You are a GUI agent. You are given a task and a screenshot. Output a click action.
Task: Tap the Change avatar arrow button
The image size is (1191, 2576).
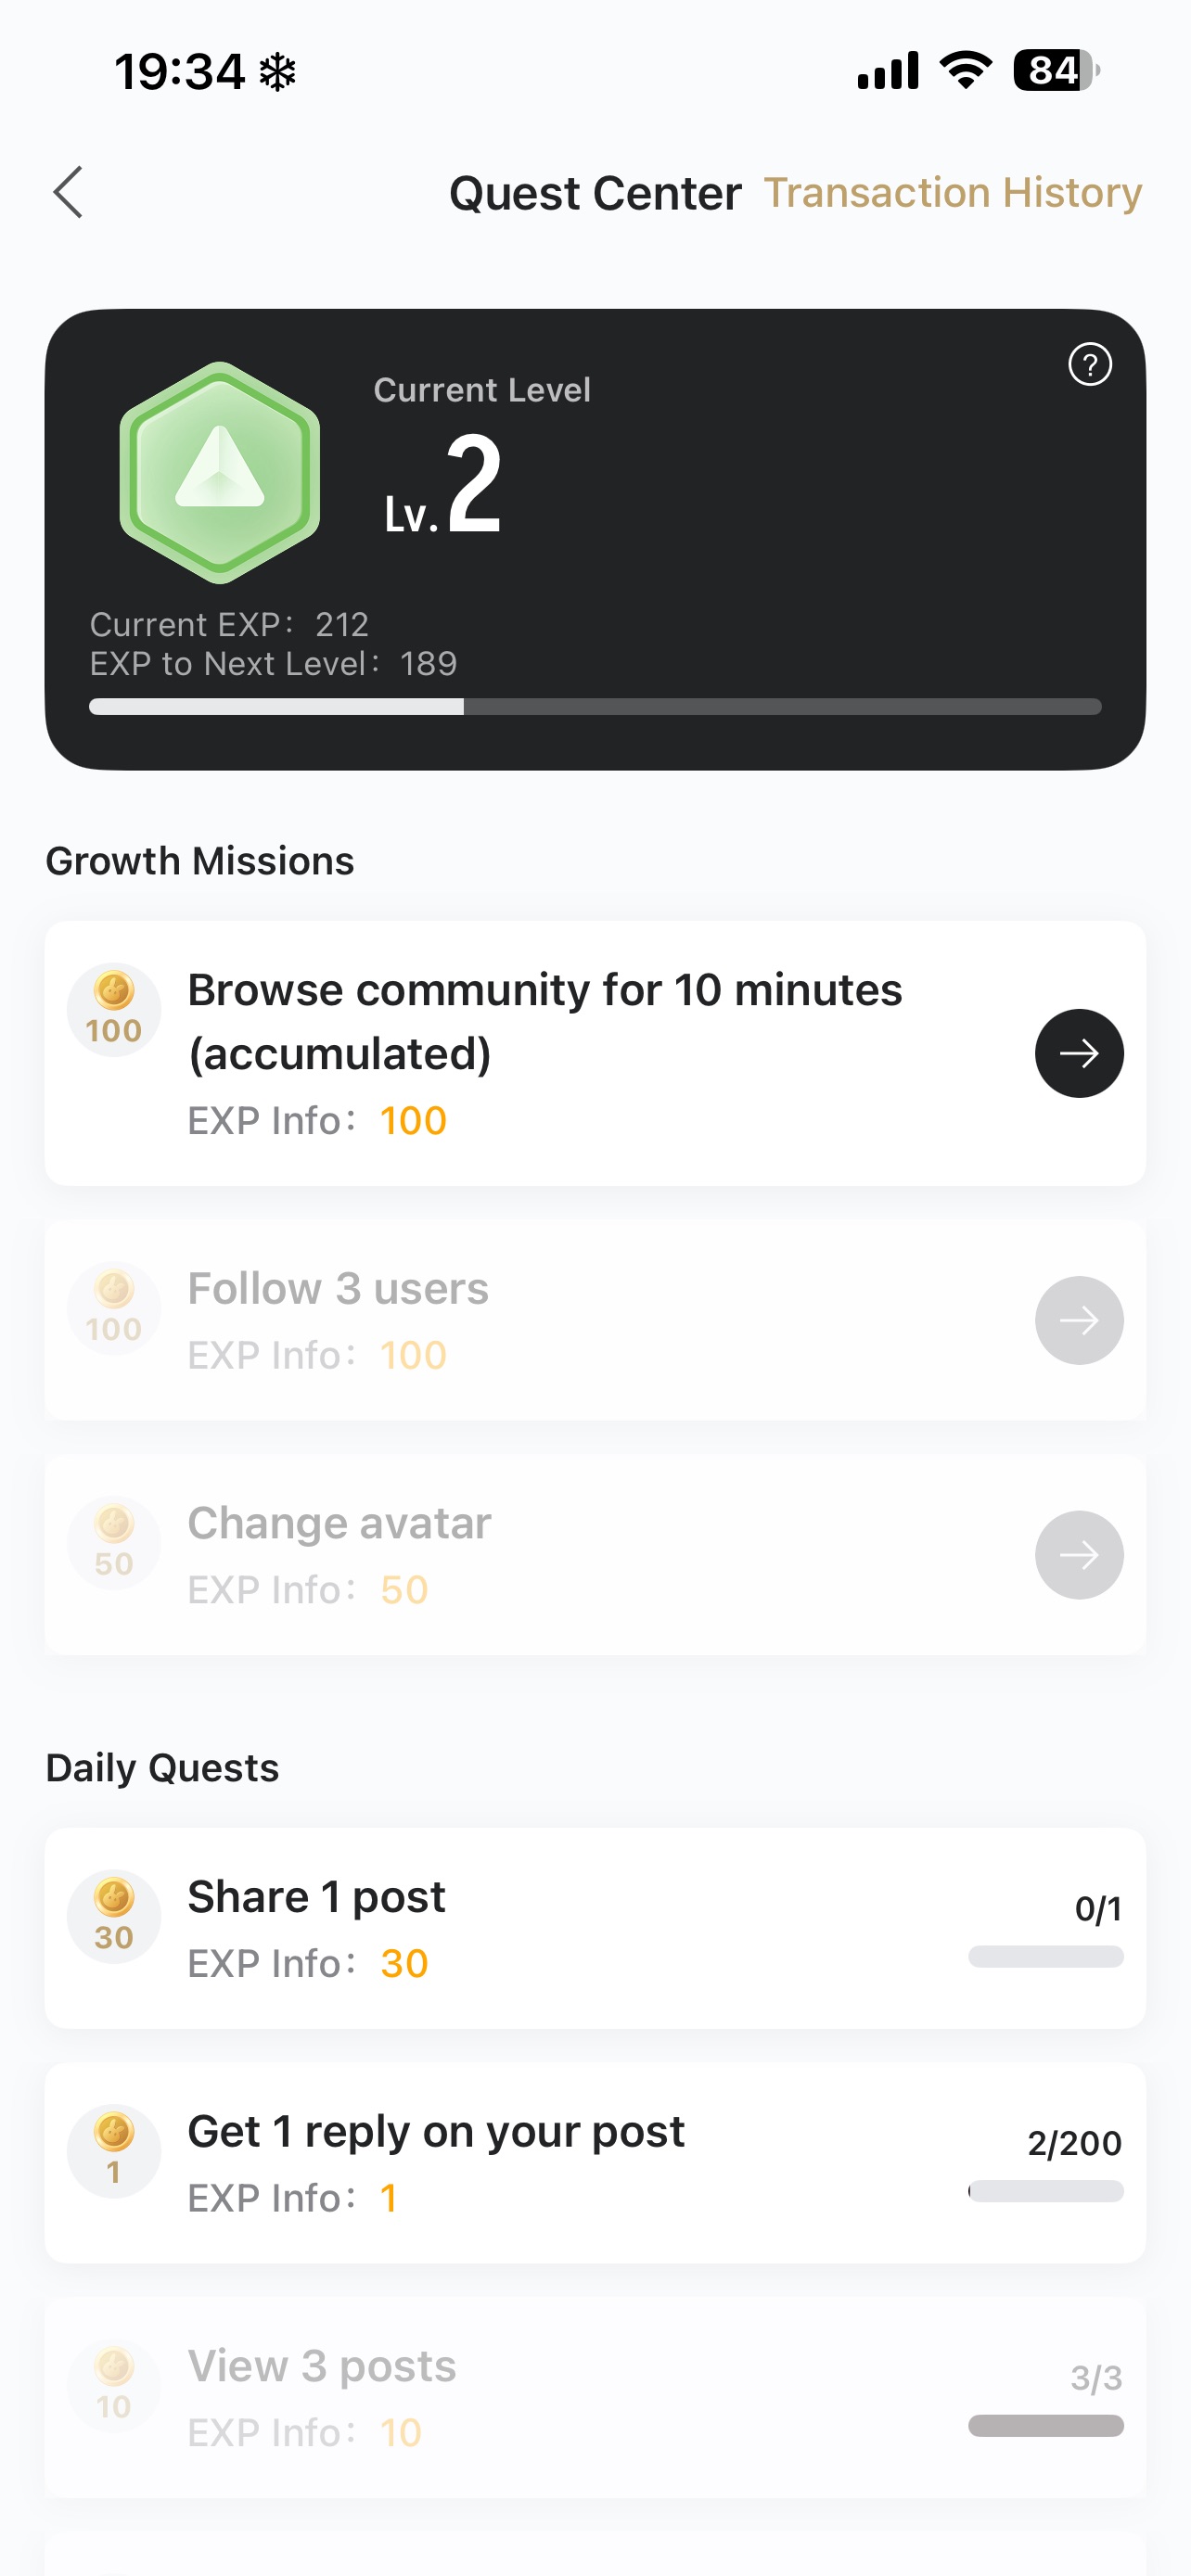1078,1555
